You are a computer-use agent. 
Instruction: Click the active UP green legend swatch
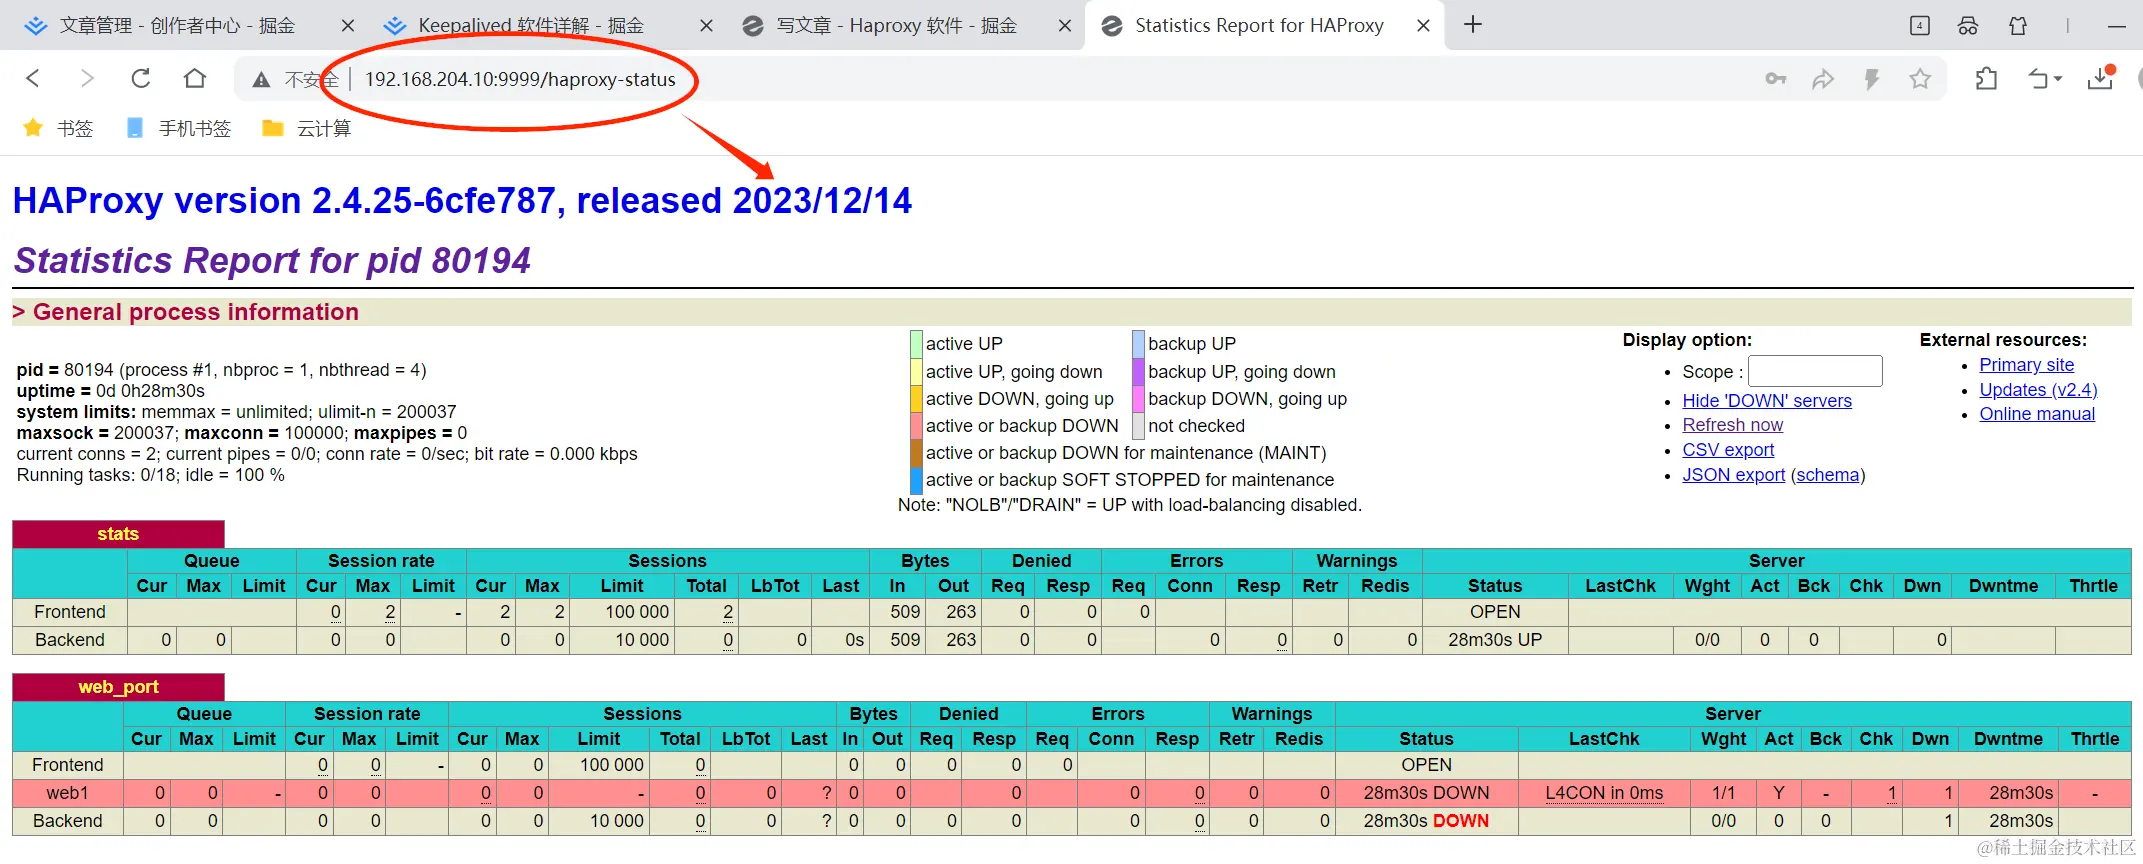pyautogui.click(x=916, y=344)
